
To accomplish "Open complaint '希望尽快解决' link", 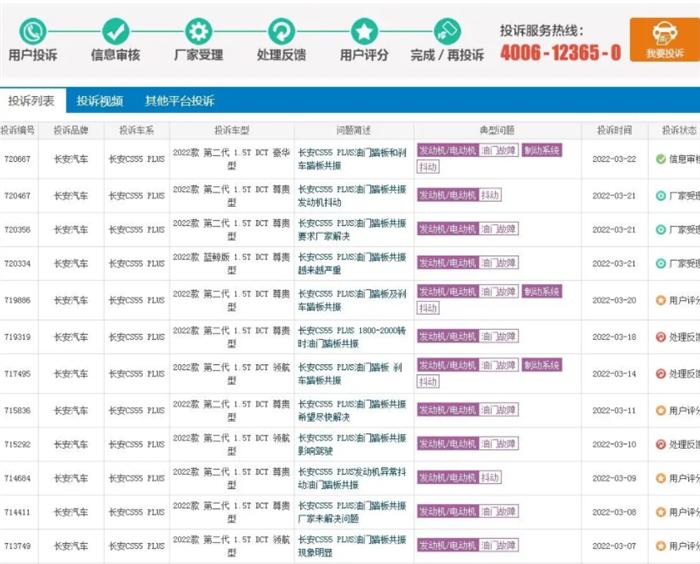I will coord(352,410).
